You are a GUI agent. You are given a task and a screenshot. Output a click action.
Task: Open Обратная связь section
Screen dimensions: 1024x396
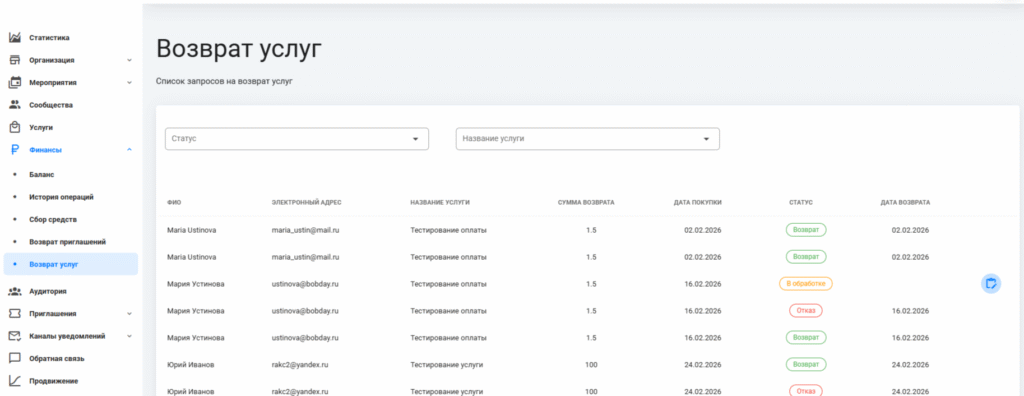56,358
